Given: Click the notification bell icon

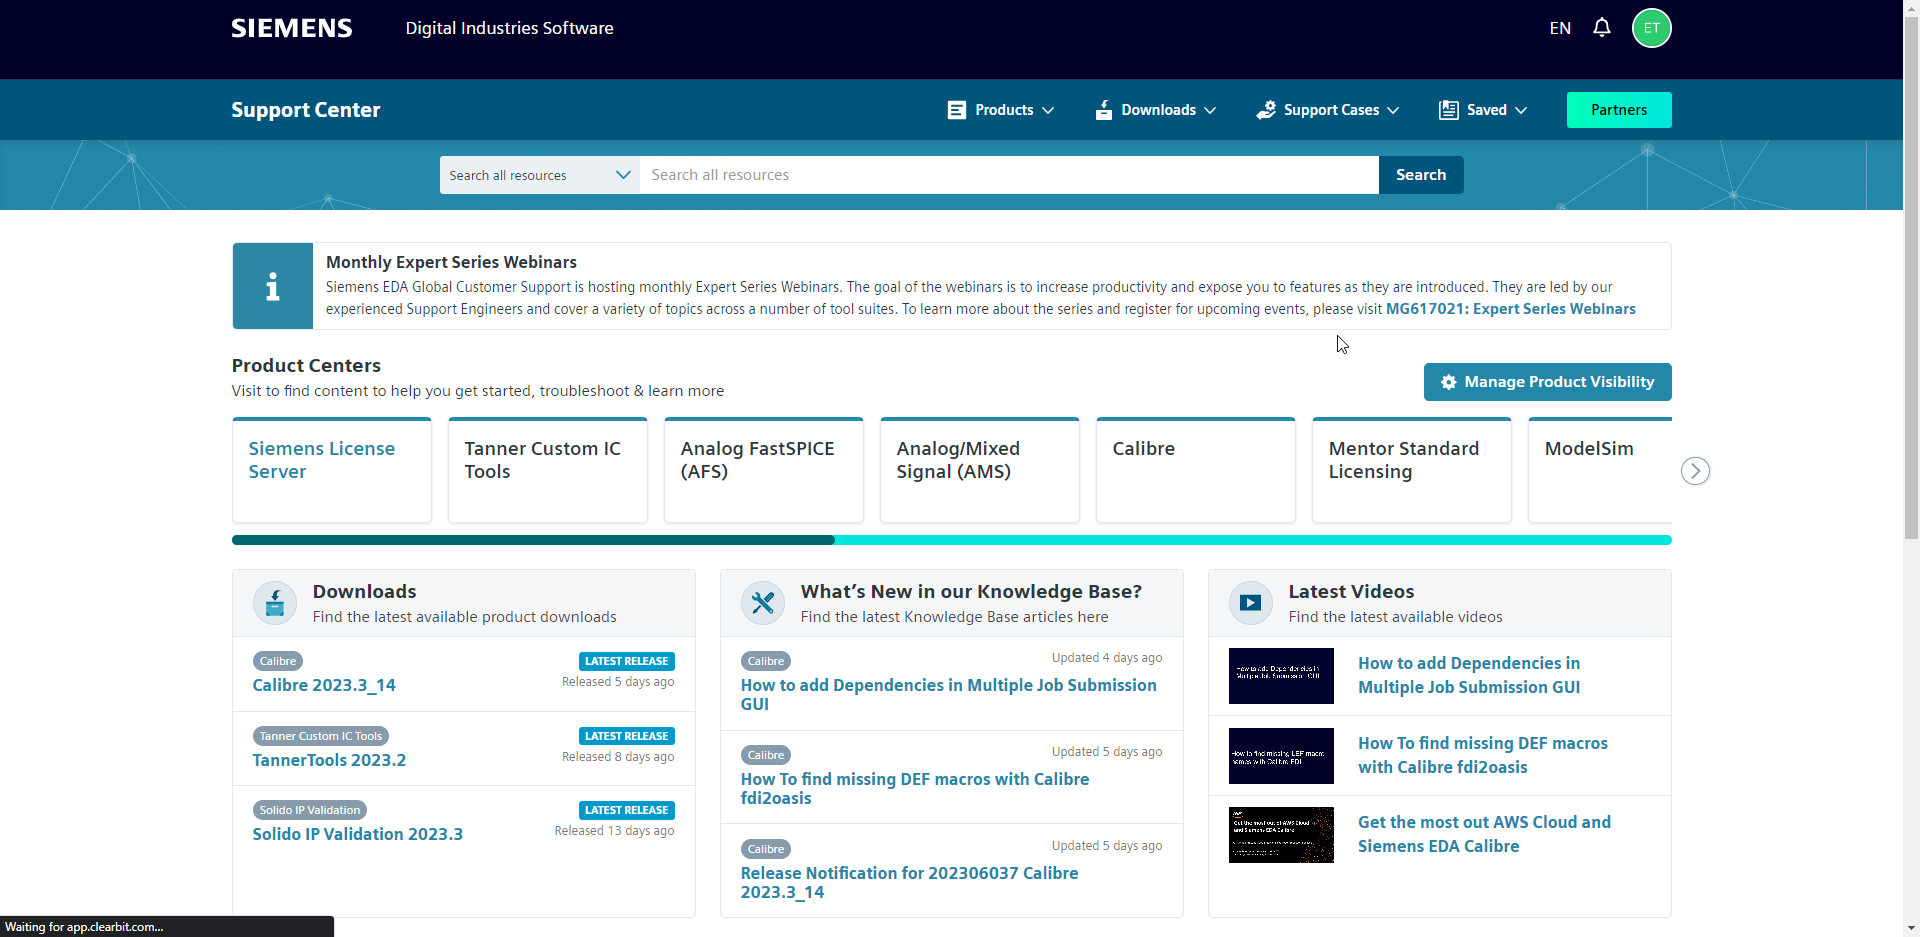Looking at the screenshot, I should (1601, 28).
